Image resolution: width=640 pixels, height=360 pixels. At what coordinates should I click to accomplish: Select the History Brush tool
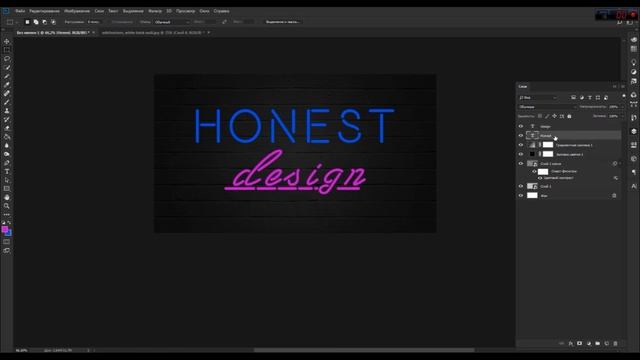click(x=7, y=120)
